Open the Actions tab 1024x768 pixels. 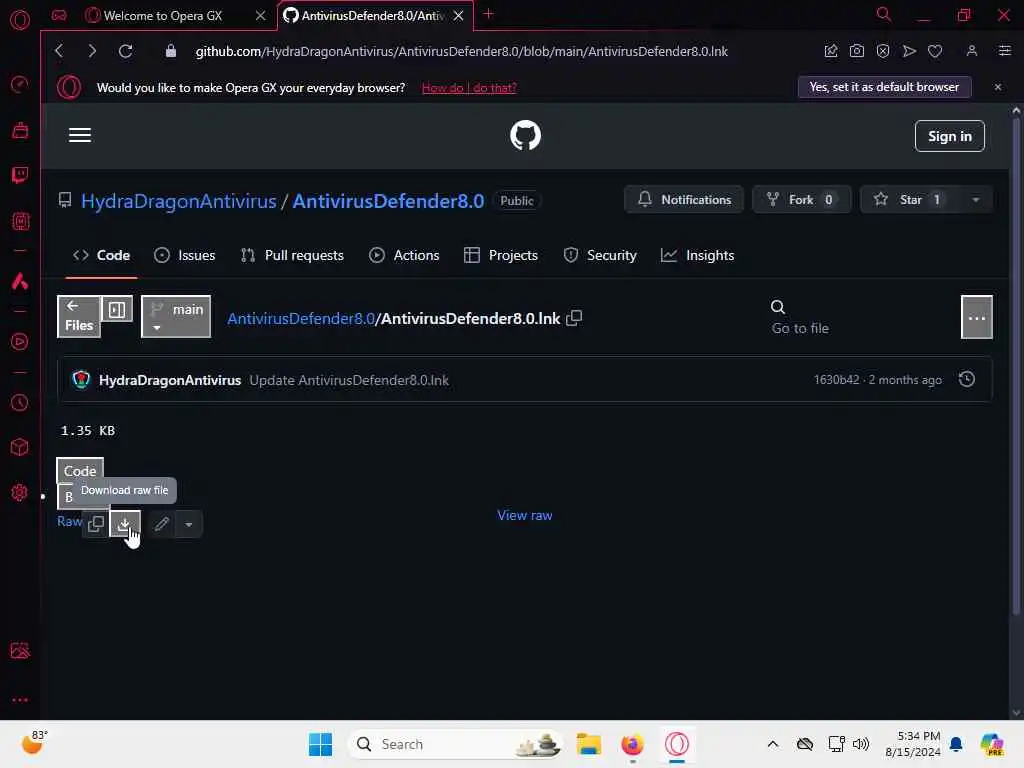404,255
